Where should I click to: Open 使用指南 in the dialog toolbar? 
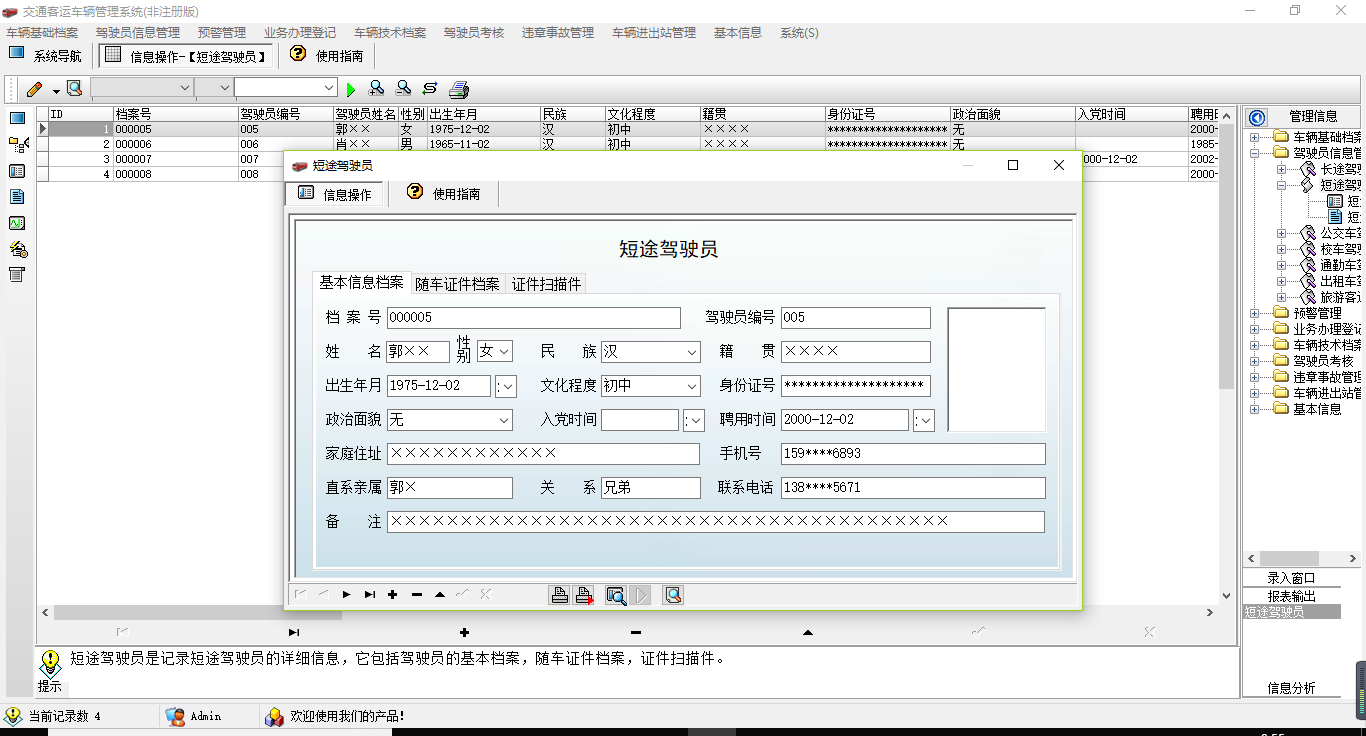pos(443,193)
